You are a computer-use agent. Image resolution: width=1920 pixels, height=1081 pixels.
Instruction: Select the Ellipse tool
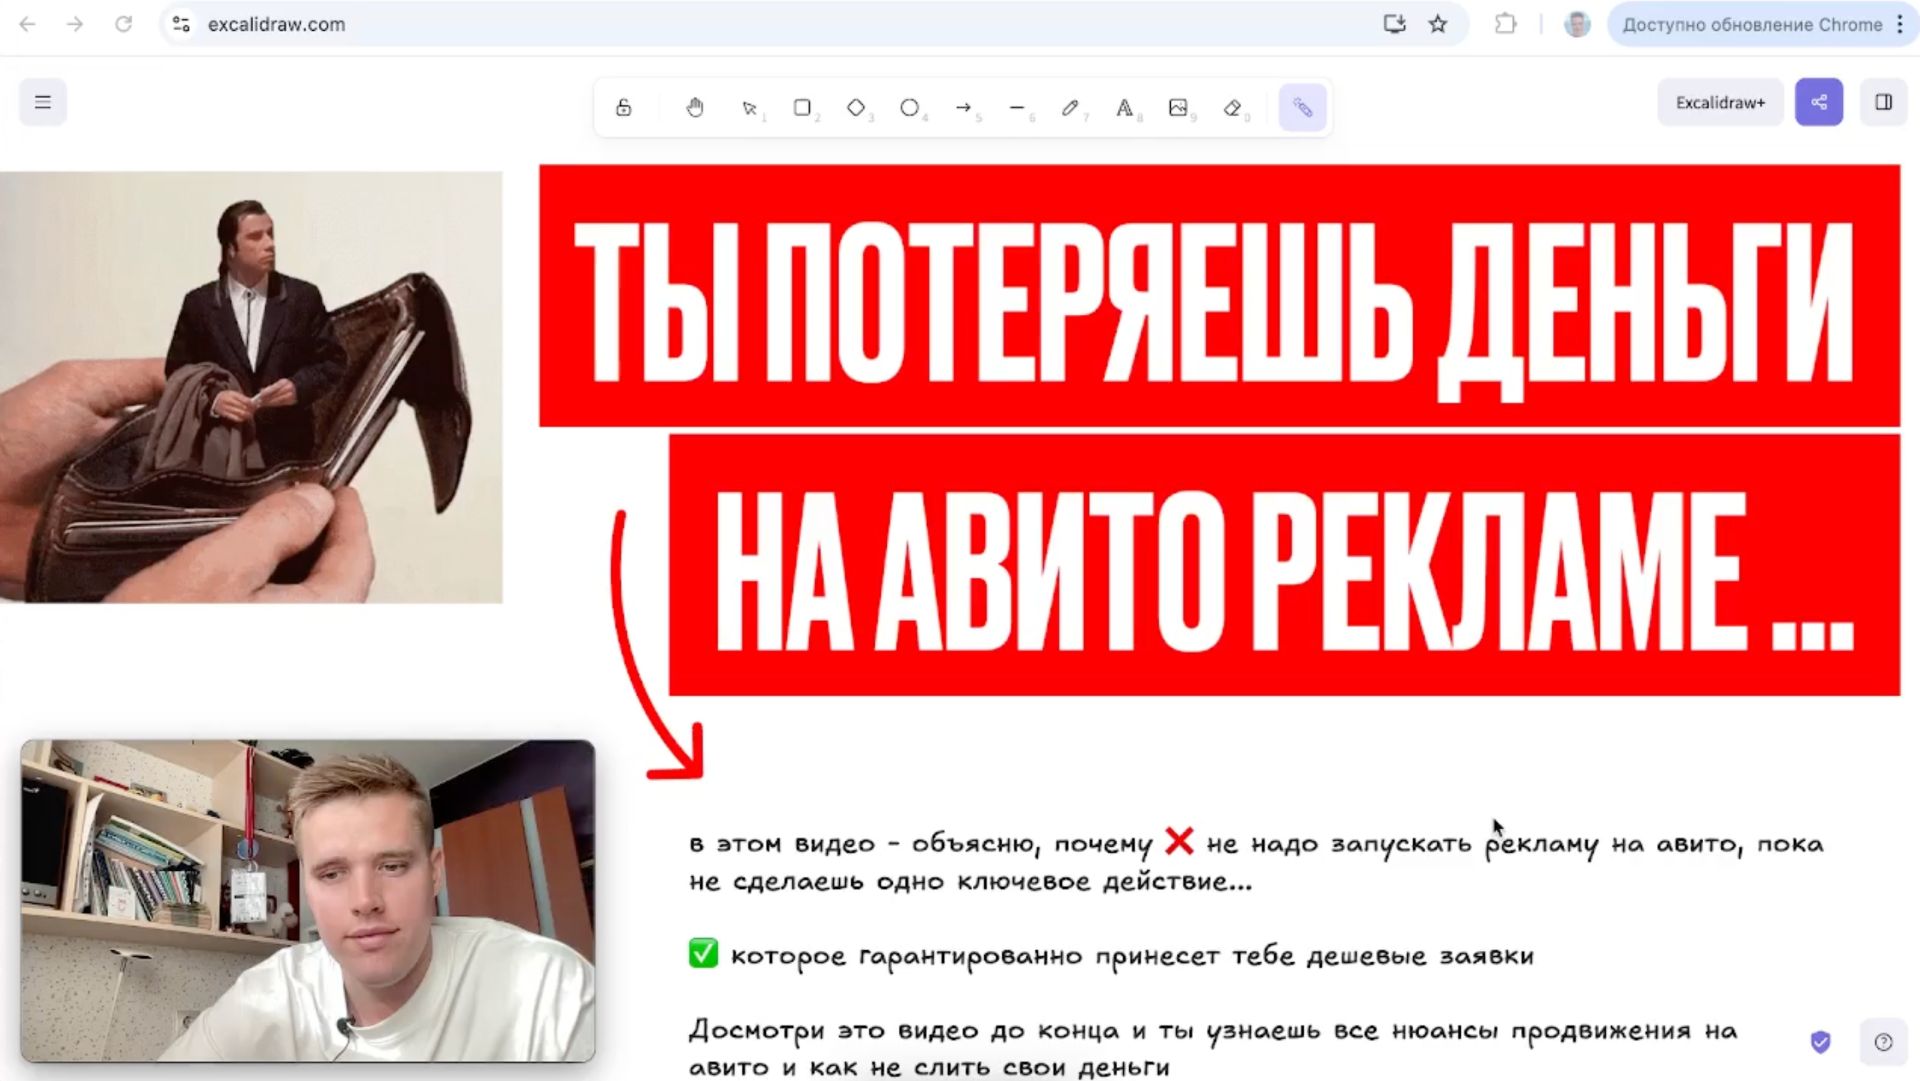click(x=910, y=107)
